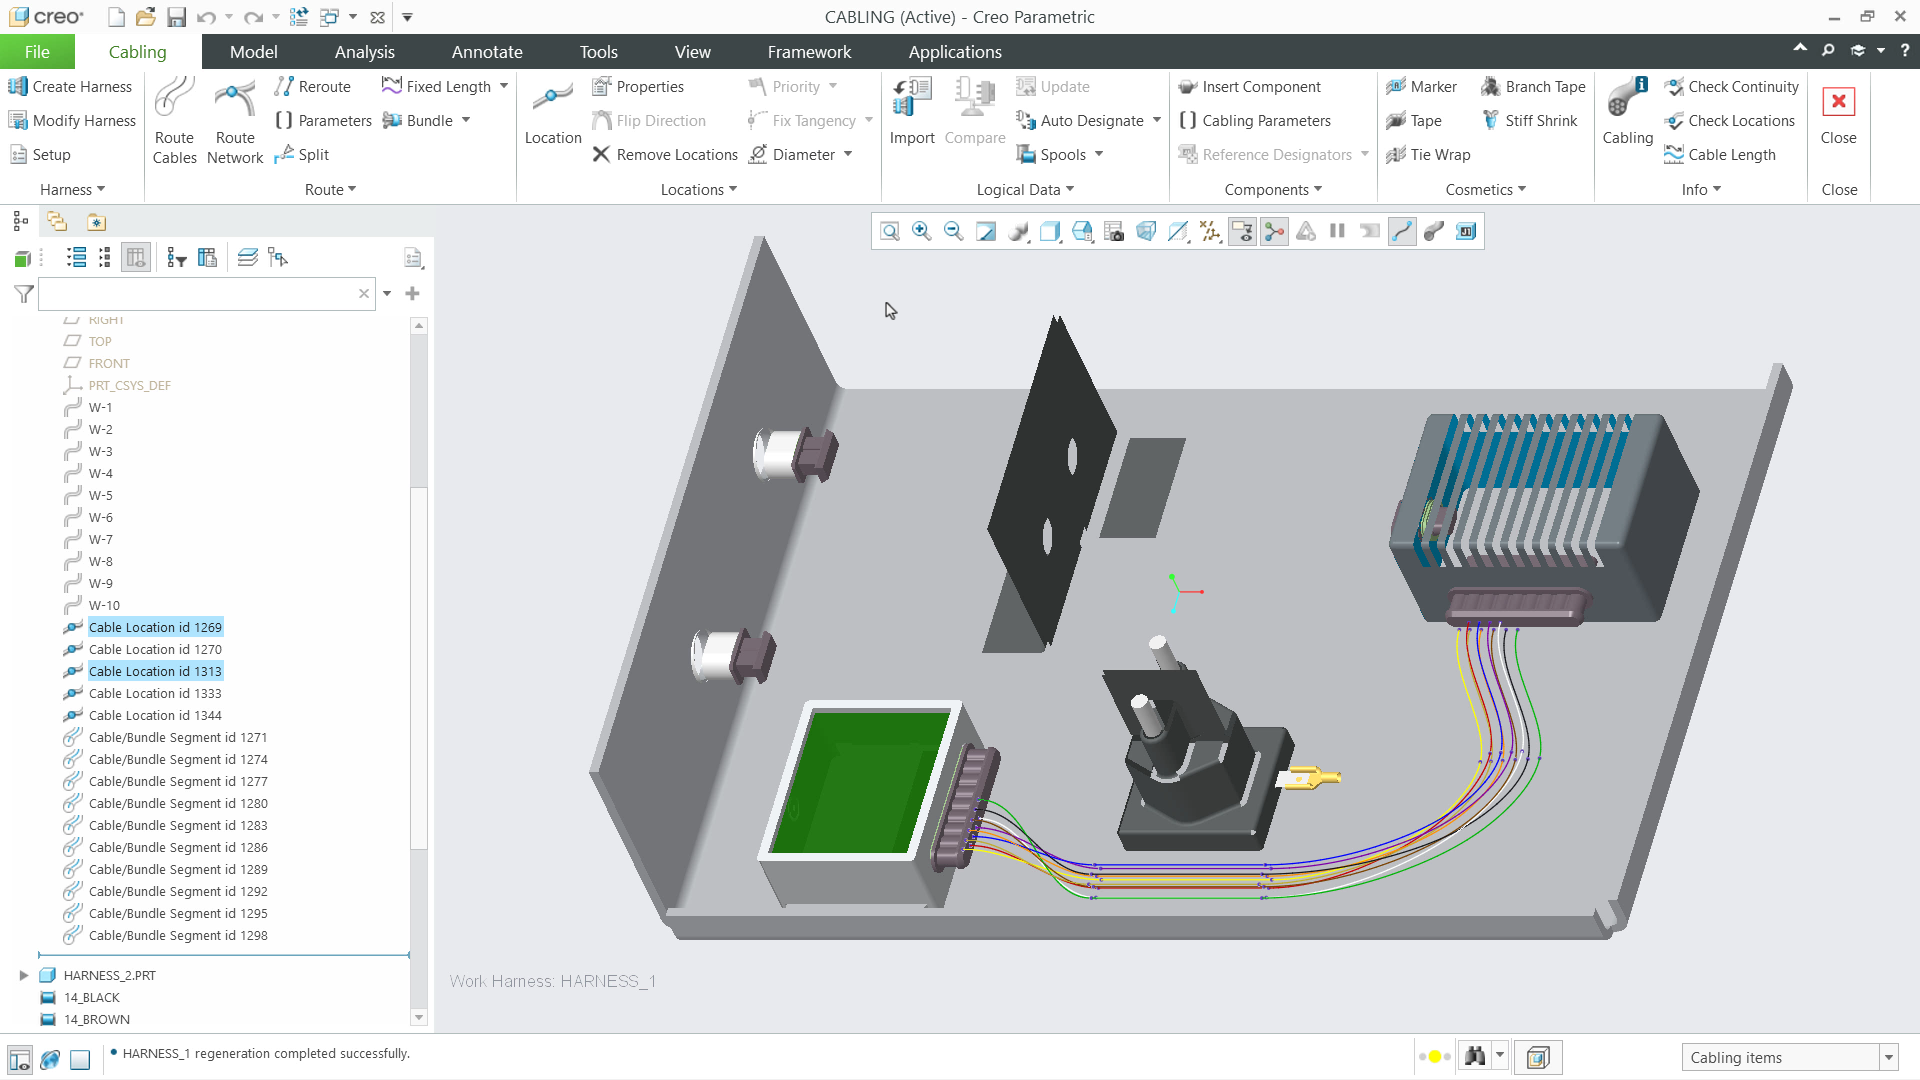The image size is (1920, 1080).
Task: Click the Zoom Out magnifier icon
Action: point(953,232)
